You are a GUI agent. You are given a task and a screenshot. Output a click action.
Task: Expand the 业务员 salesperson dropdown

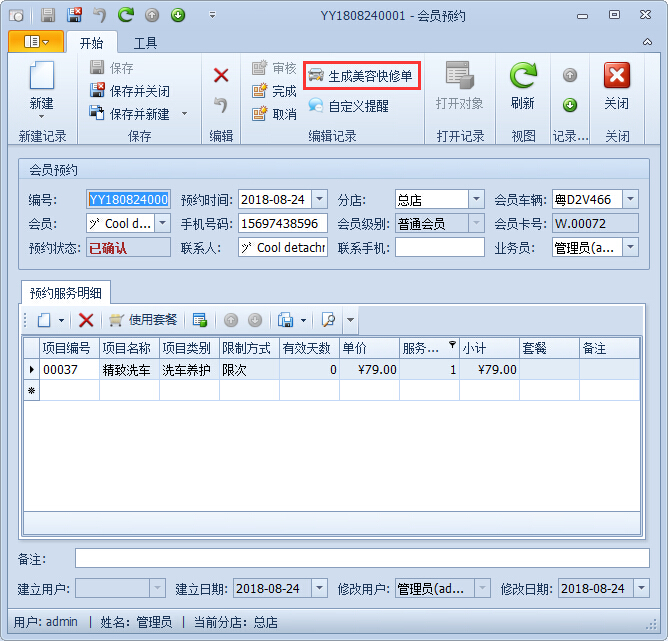(631, 247)
